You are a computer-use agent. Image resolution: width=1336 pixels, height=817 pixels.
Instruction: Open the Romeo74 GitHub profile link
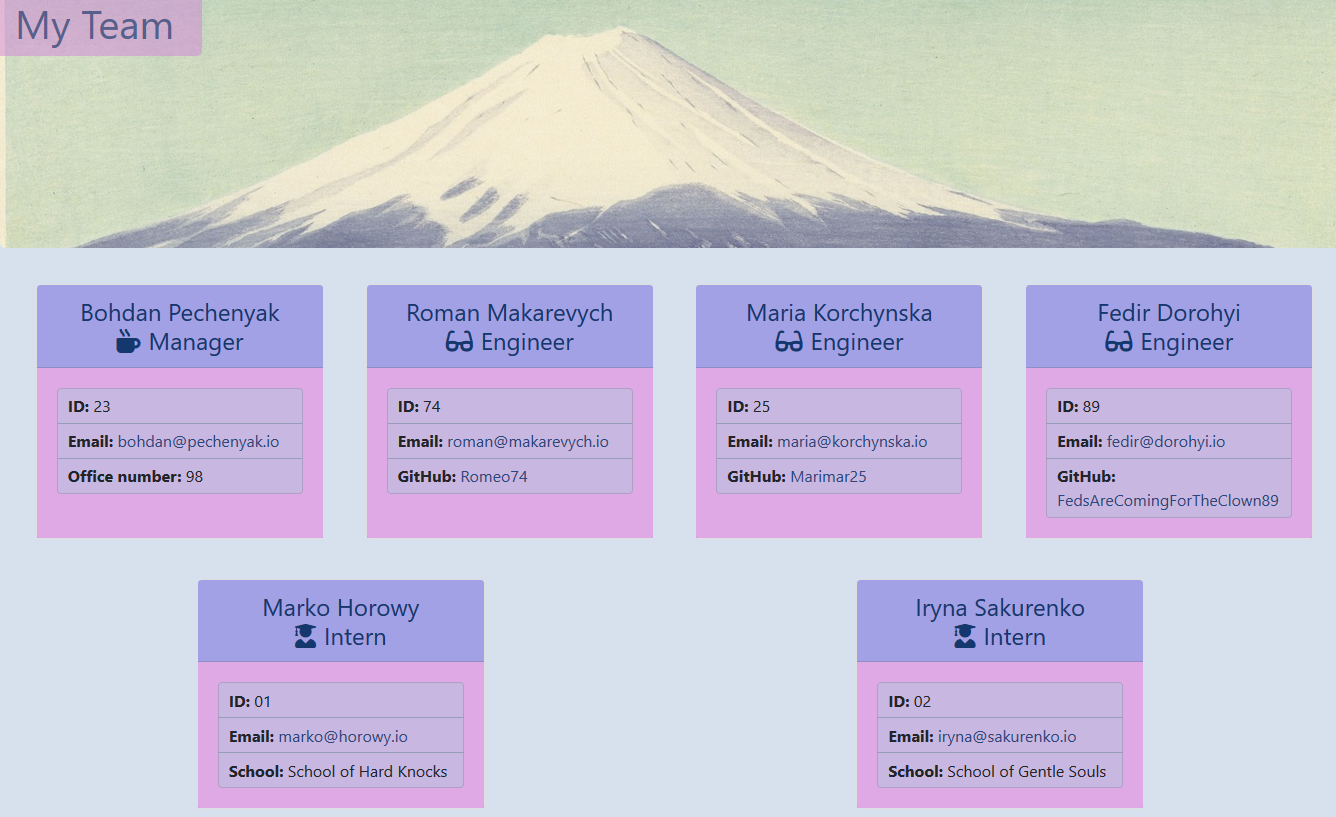[x=494, y=476]
